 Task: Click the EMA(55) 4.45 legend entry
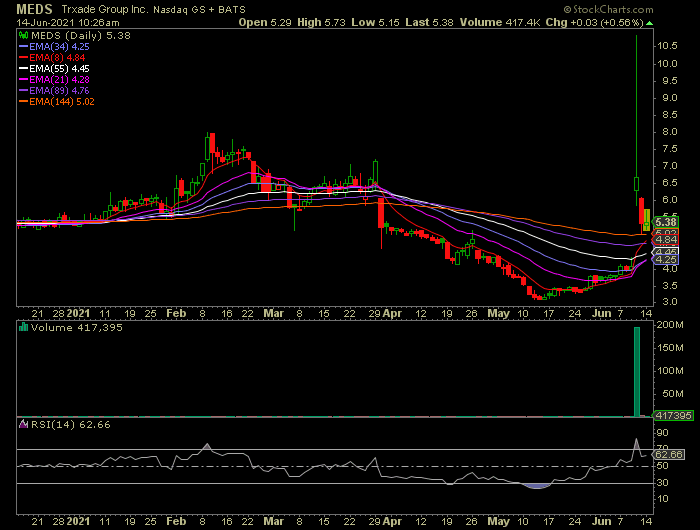click(x=54, y=69)
